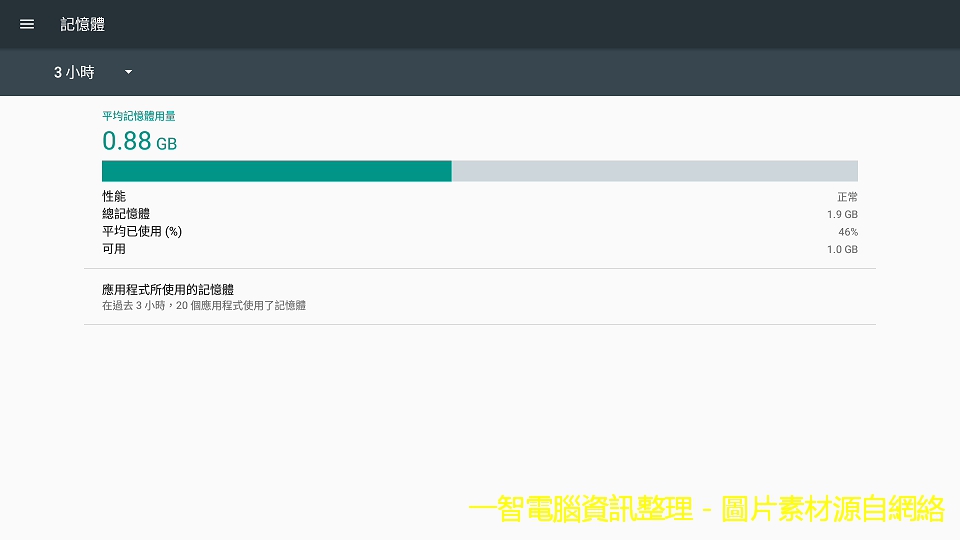Click the memory usage progress bar

click(479, 171)
